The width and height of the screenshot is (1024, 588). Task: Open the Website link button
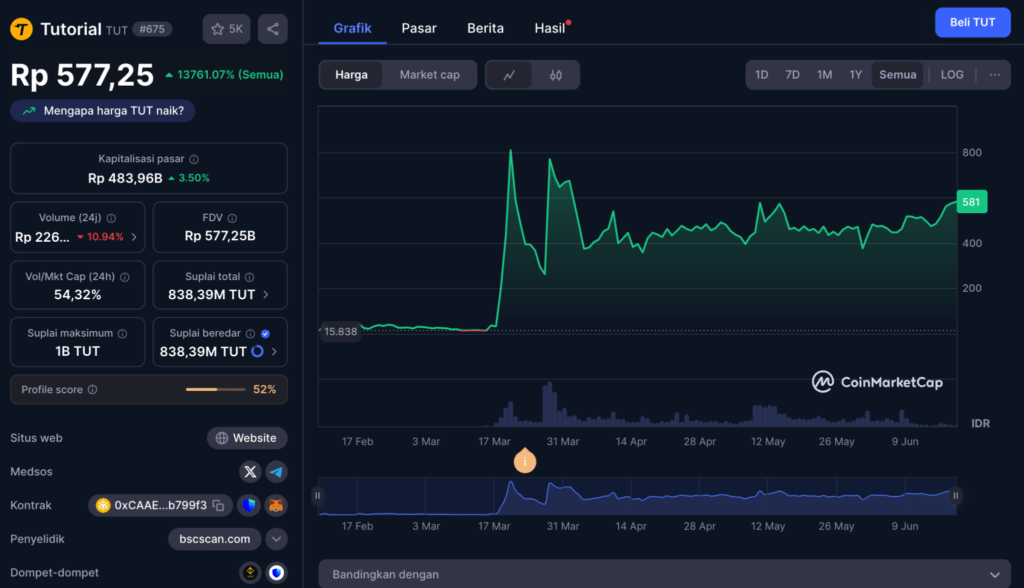coord(247,438)
